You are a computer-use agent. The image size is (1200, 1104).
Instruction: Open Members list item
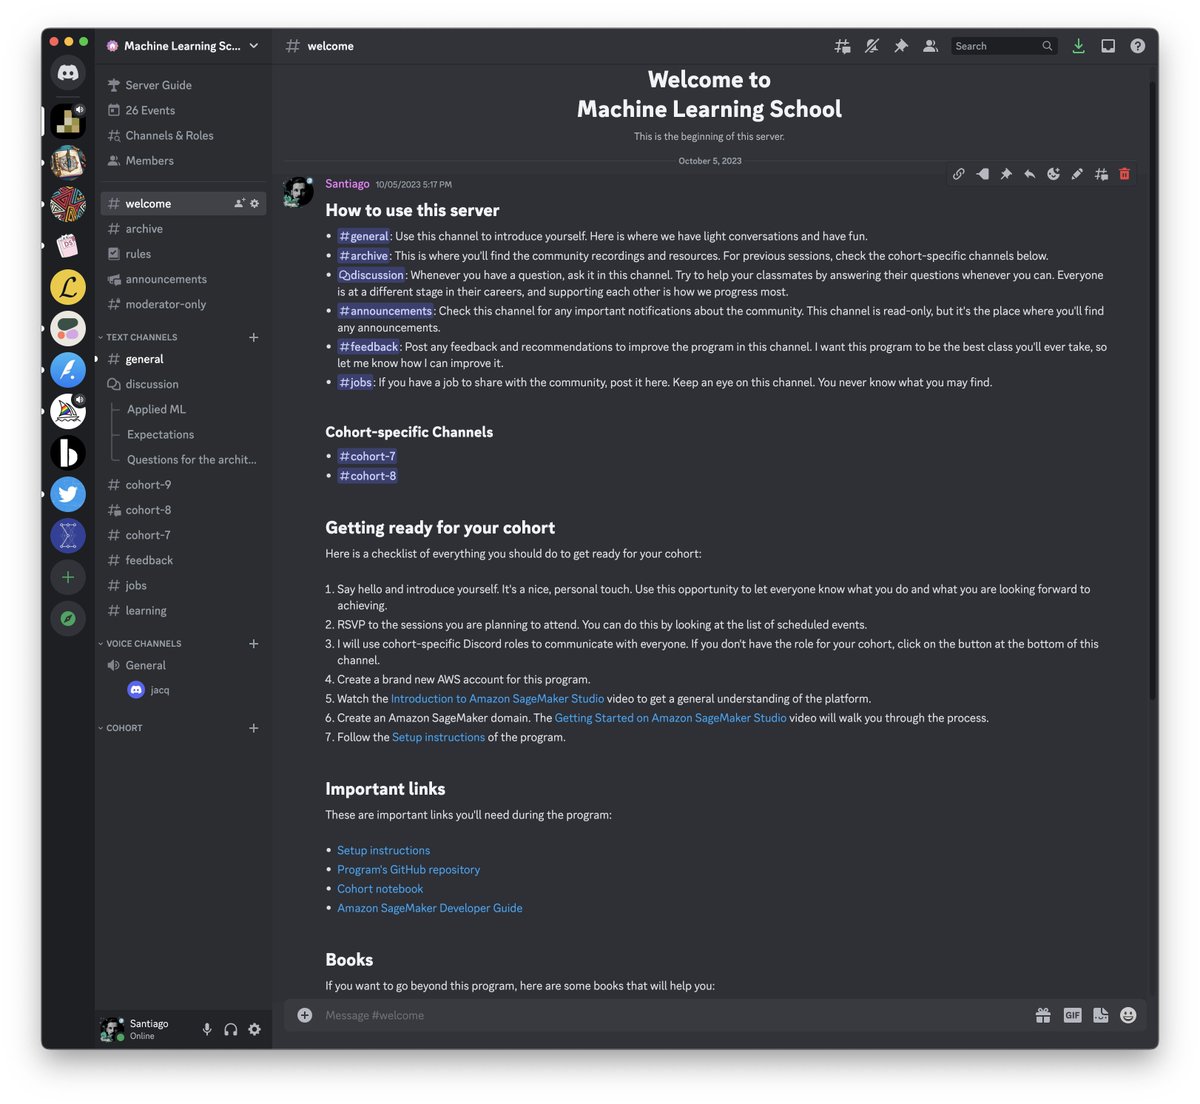183,160
